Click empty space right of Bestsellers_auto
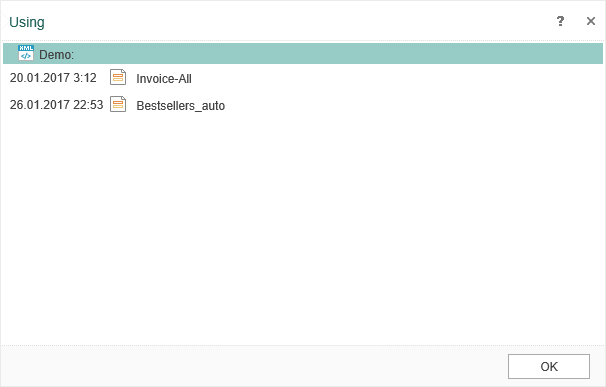This screenshot has width=606, height=387. coord(414,105)
